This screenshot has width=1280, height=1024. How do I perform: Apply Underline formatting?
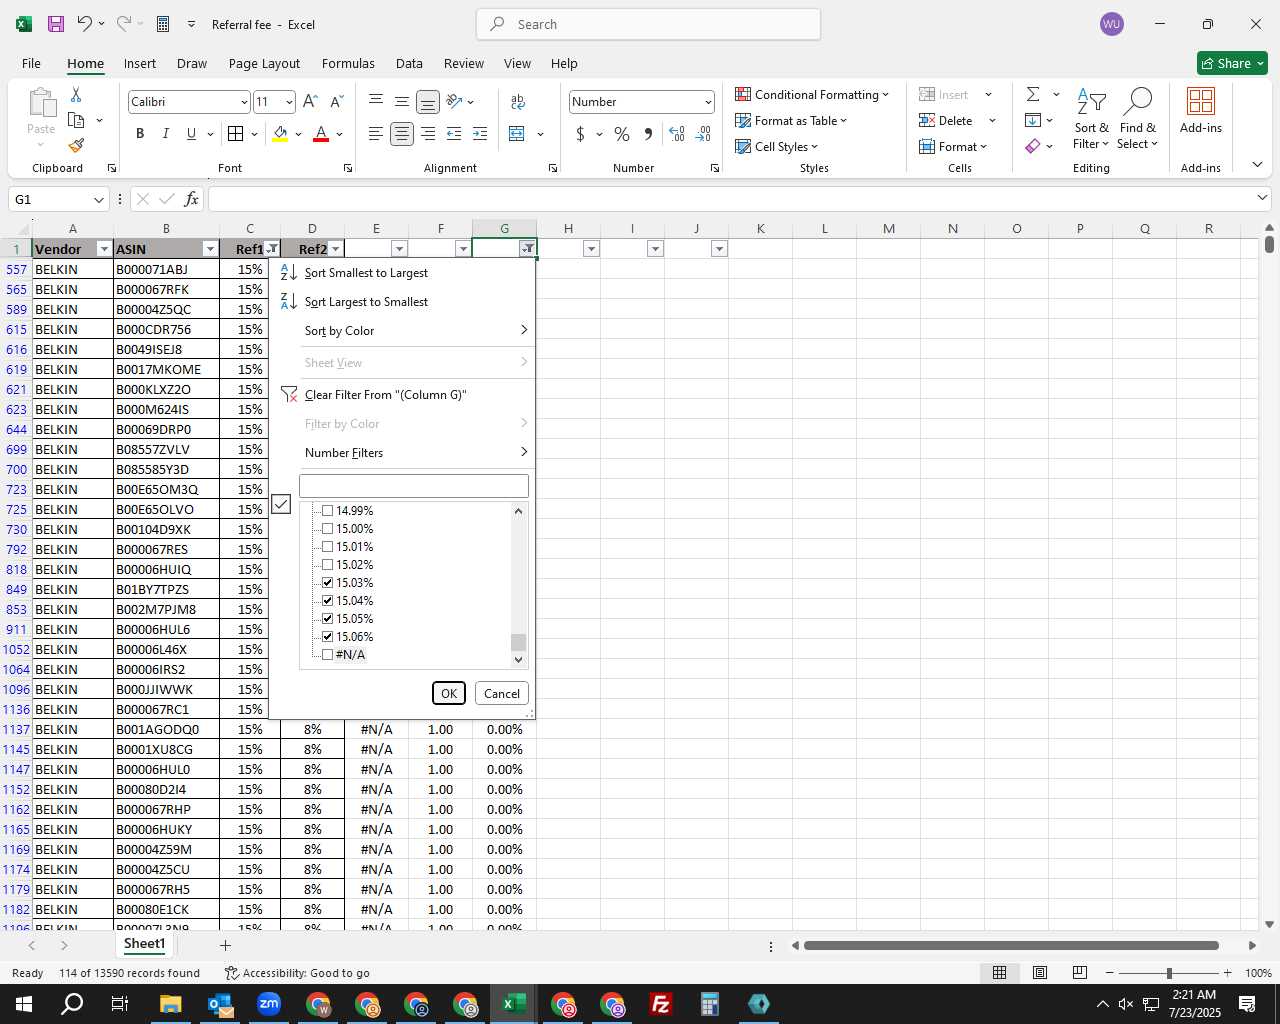(x=191, y=134)
